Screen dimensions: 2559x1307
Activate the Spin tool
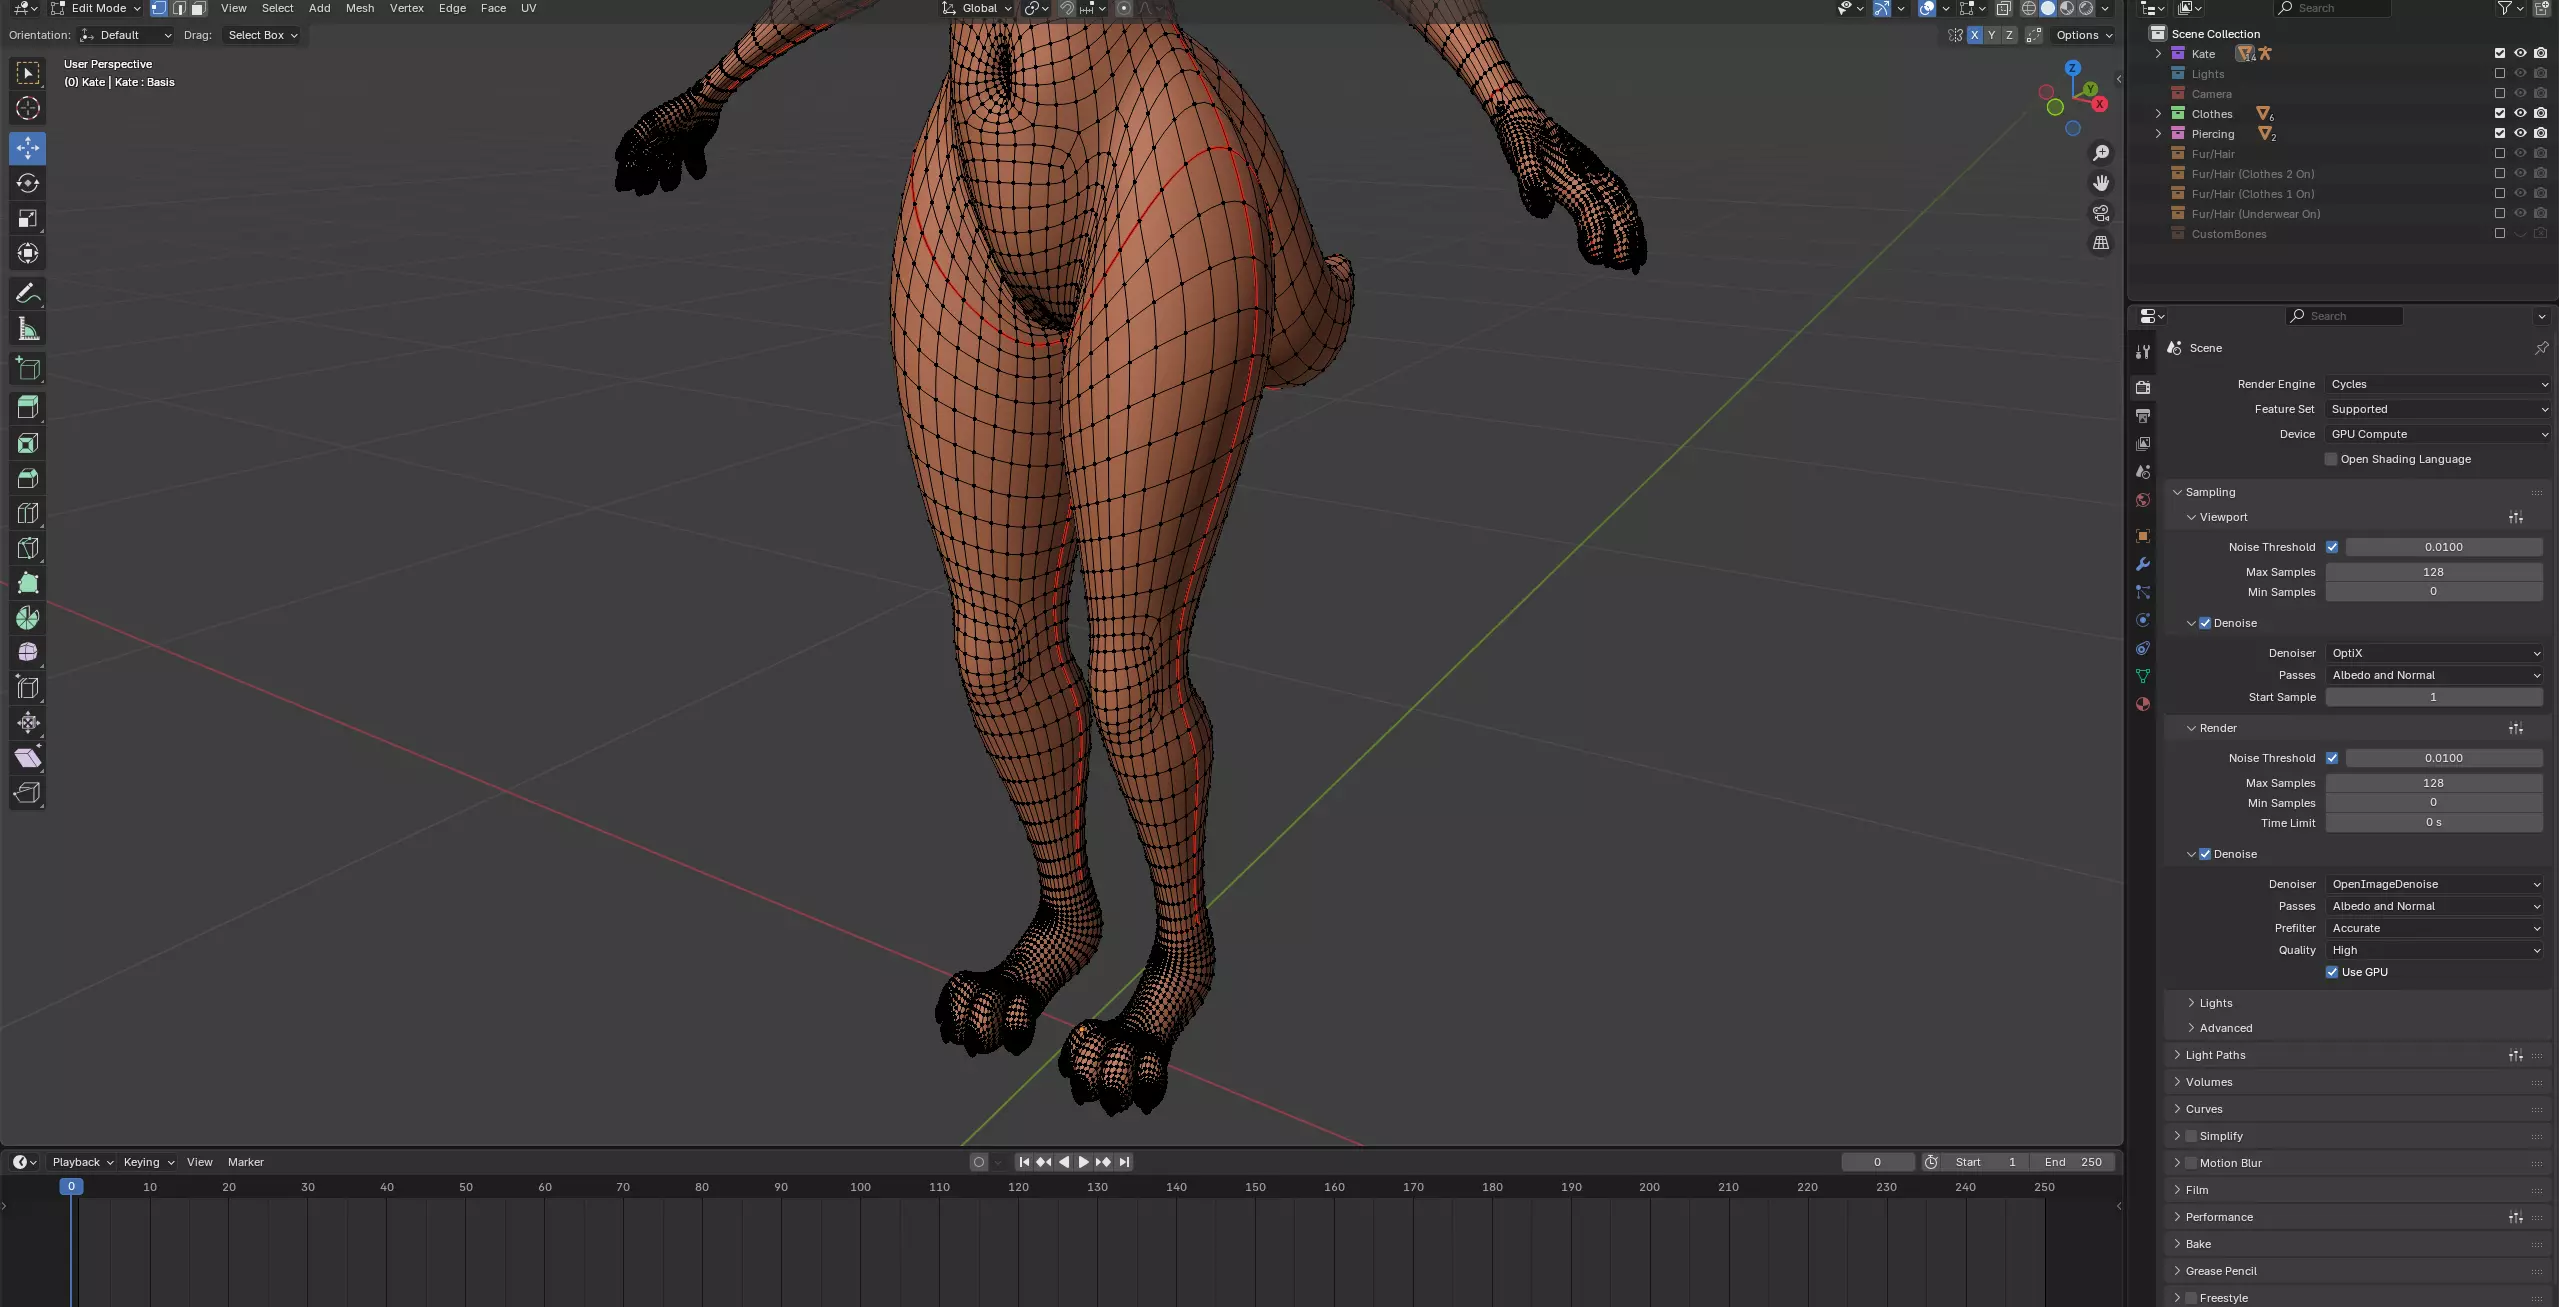(x=28, y=618)
